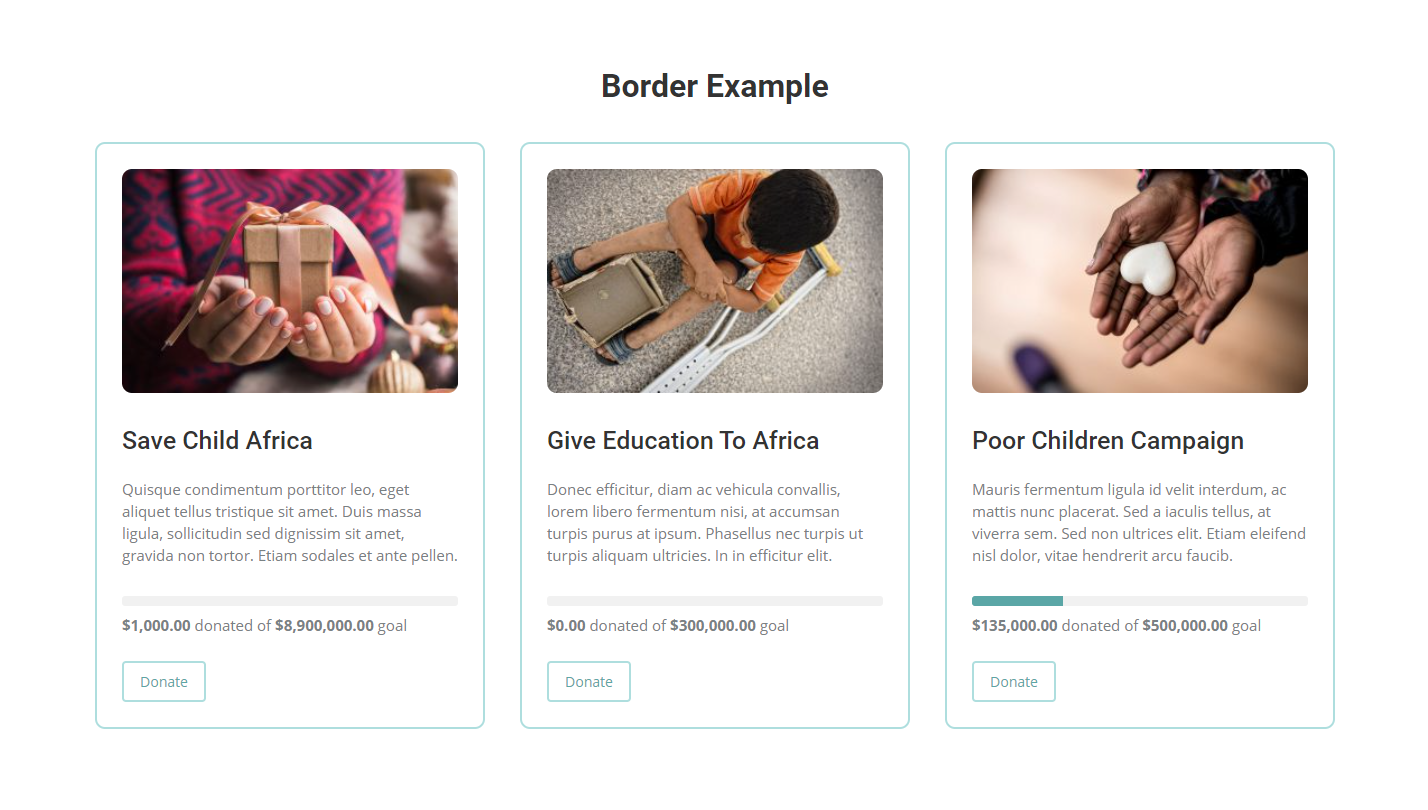
Task: Click the $135,000.00 donated amount
Action: point(1014,626)
